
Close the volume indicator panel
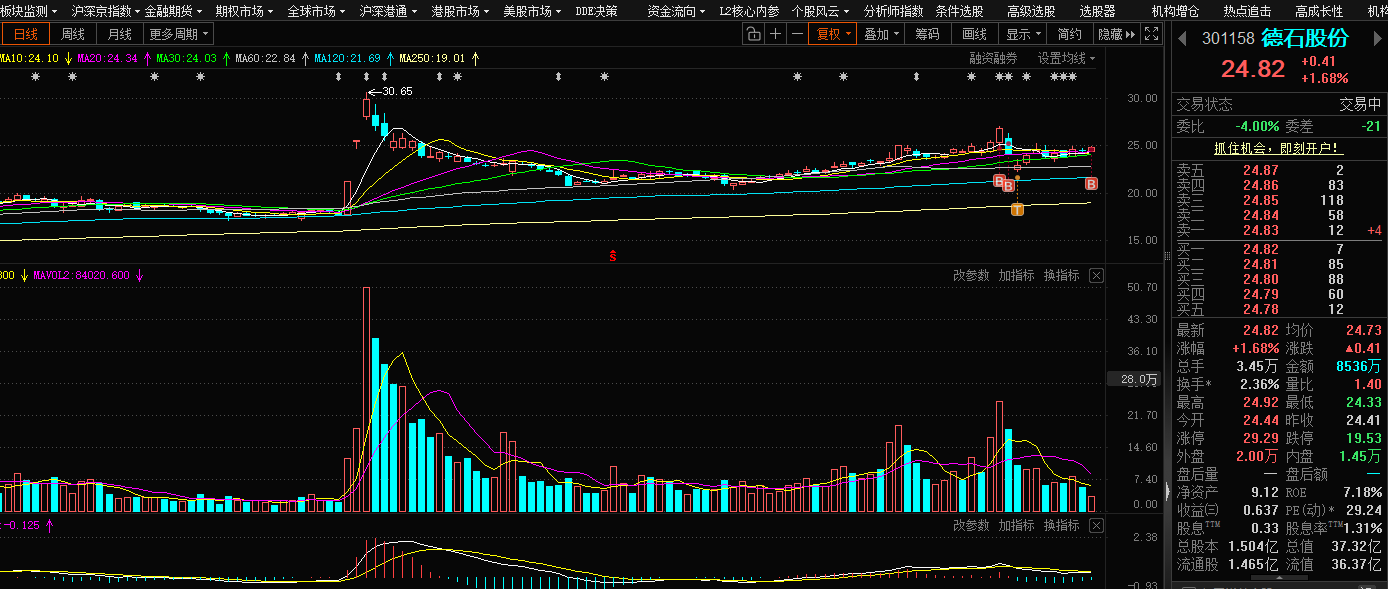1096,275
